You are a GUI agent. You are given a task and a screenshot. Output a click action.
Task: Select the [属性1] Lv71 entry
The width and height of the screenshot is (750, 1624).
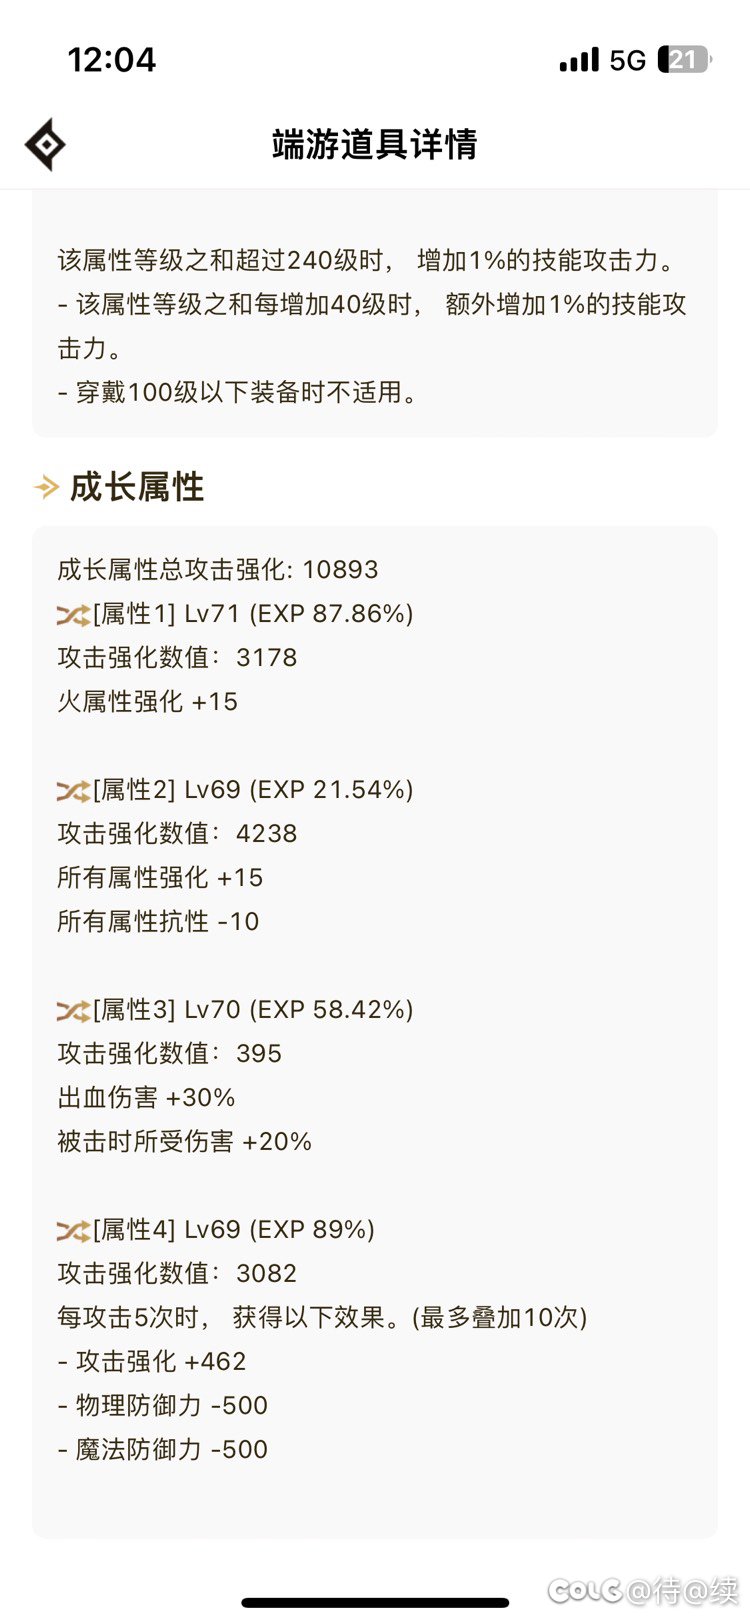pos(252,614)
